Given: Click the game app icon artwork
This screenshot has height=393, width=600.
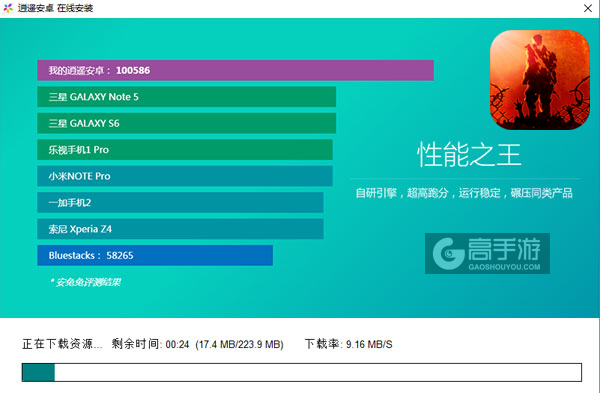Looking at the screenshot, I should [540, 80].
